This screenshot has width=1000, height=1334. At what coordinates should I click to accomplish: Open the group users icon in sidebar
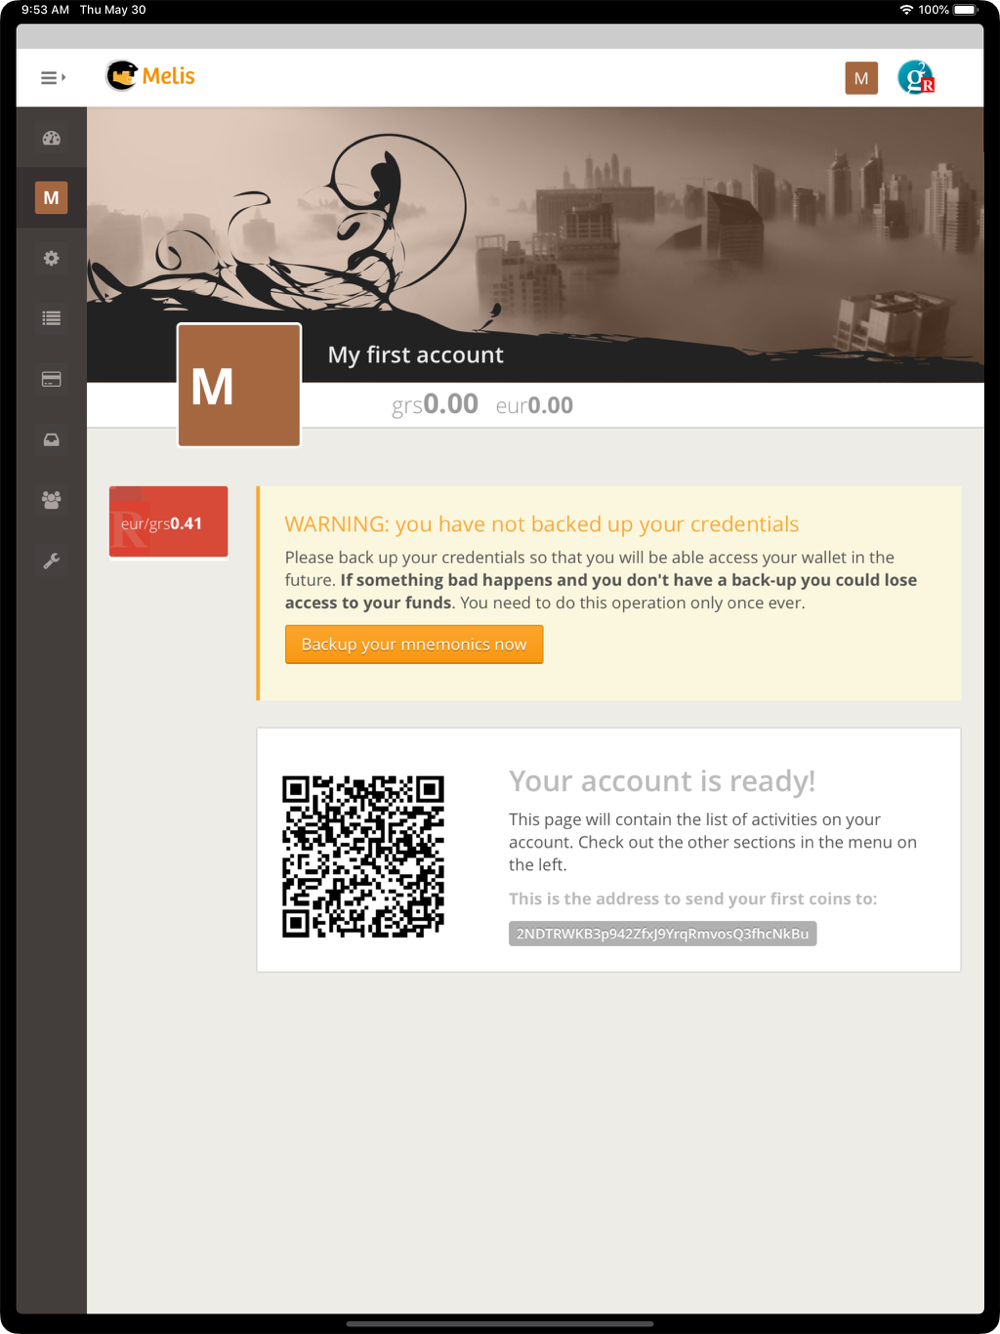51,500
